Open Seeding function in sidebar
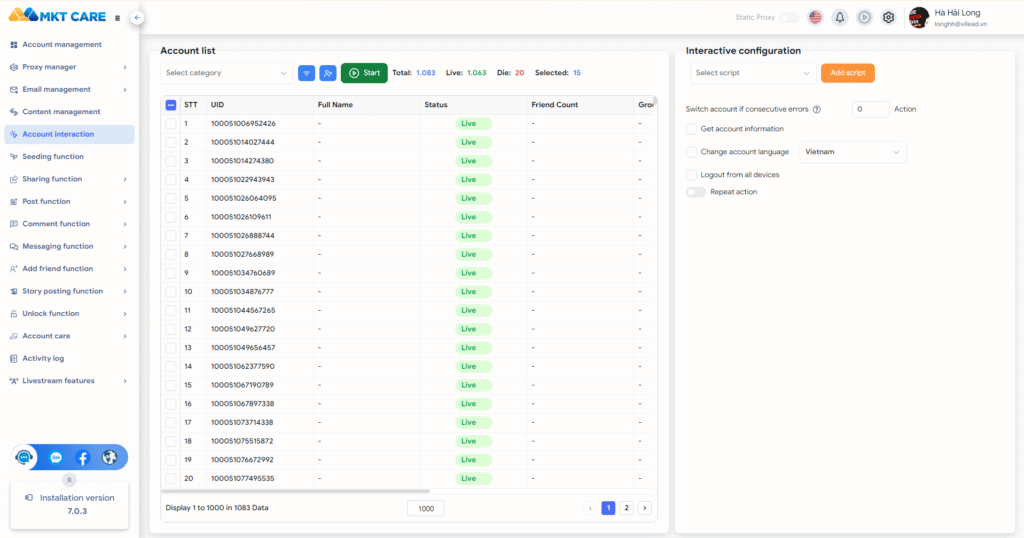The width and height of the screenshot is (1024, 538). pyautogui.click(x=53, y=157)
